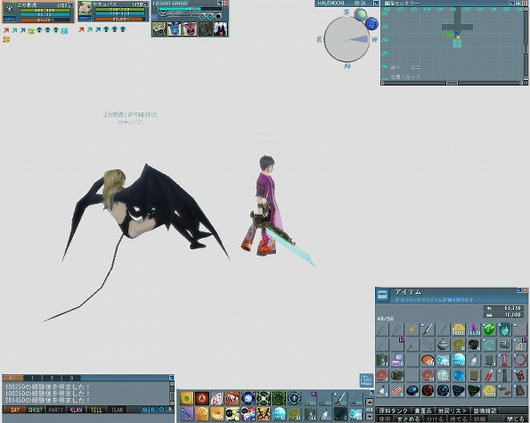This screenshot has width=530, height=423.
Task: Expand the first character status panel arrow
Action: [70, 5]
